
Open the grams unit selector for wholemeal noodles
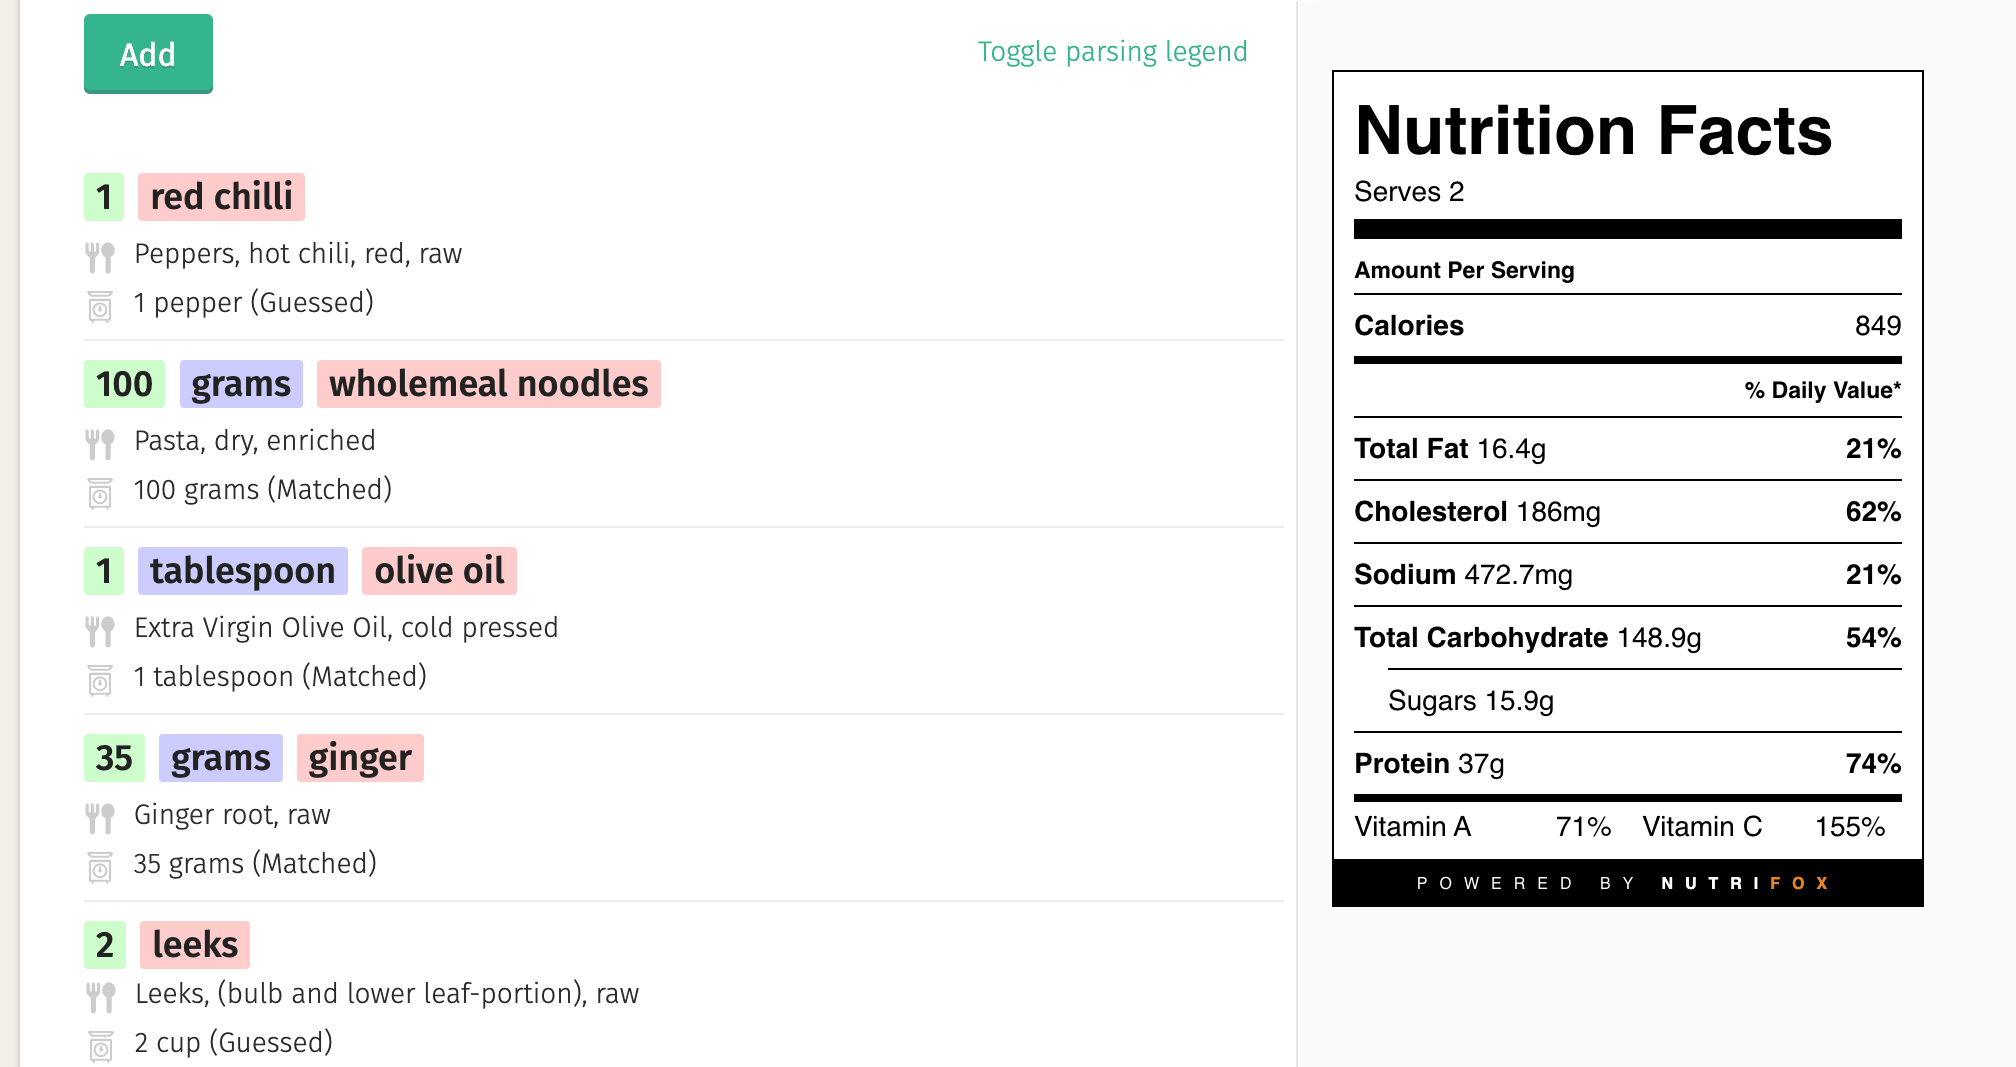[241, 383]
